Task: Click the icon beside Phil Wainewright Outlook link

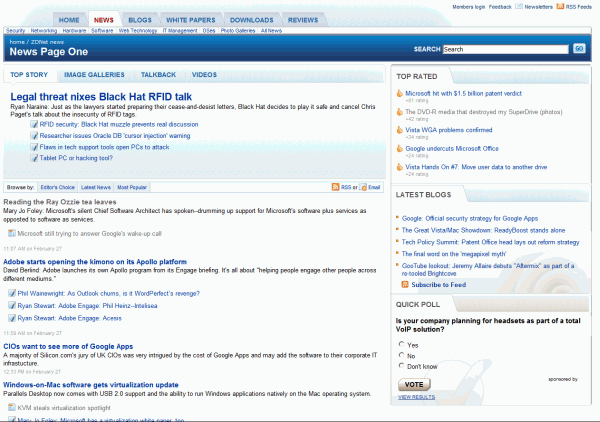Action: [x=12, y=293]
